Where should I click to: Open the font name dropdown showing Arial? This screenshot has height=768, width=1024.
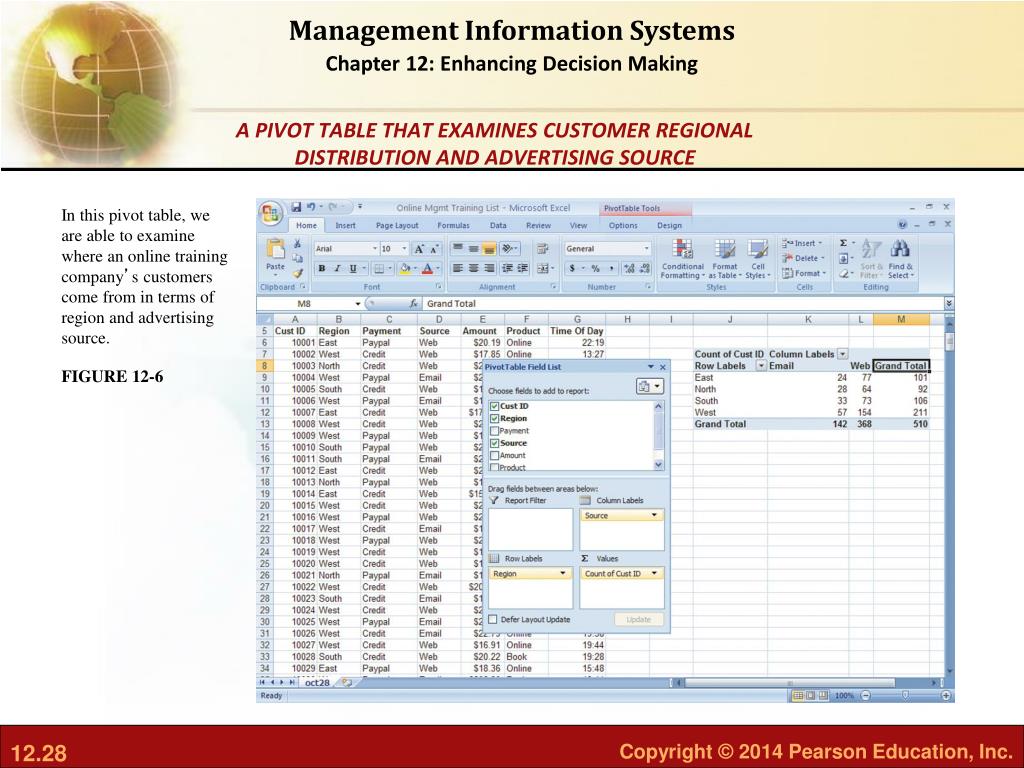coord(375,249)
